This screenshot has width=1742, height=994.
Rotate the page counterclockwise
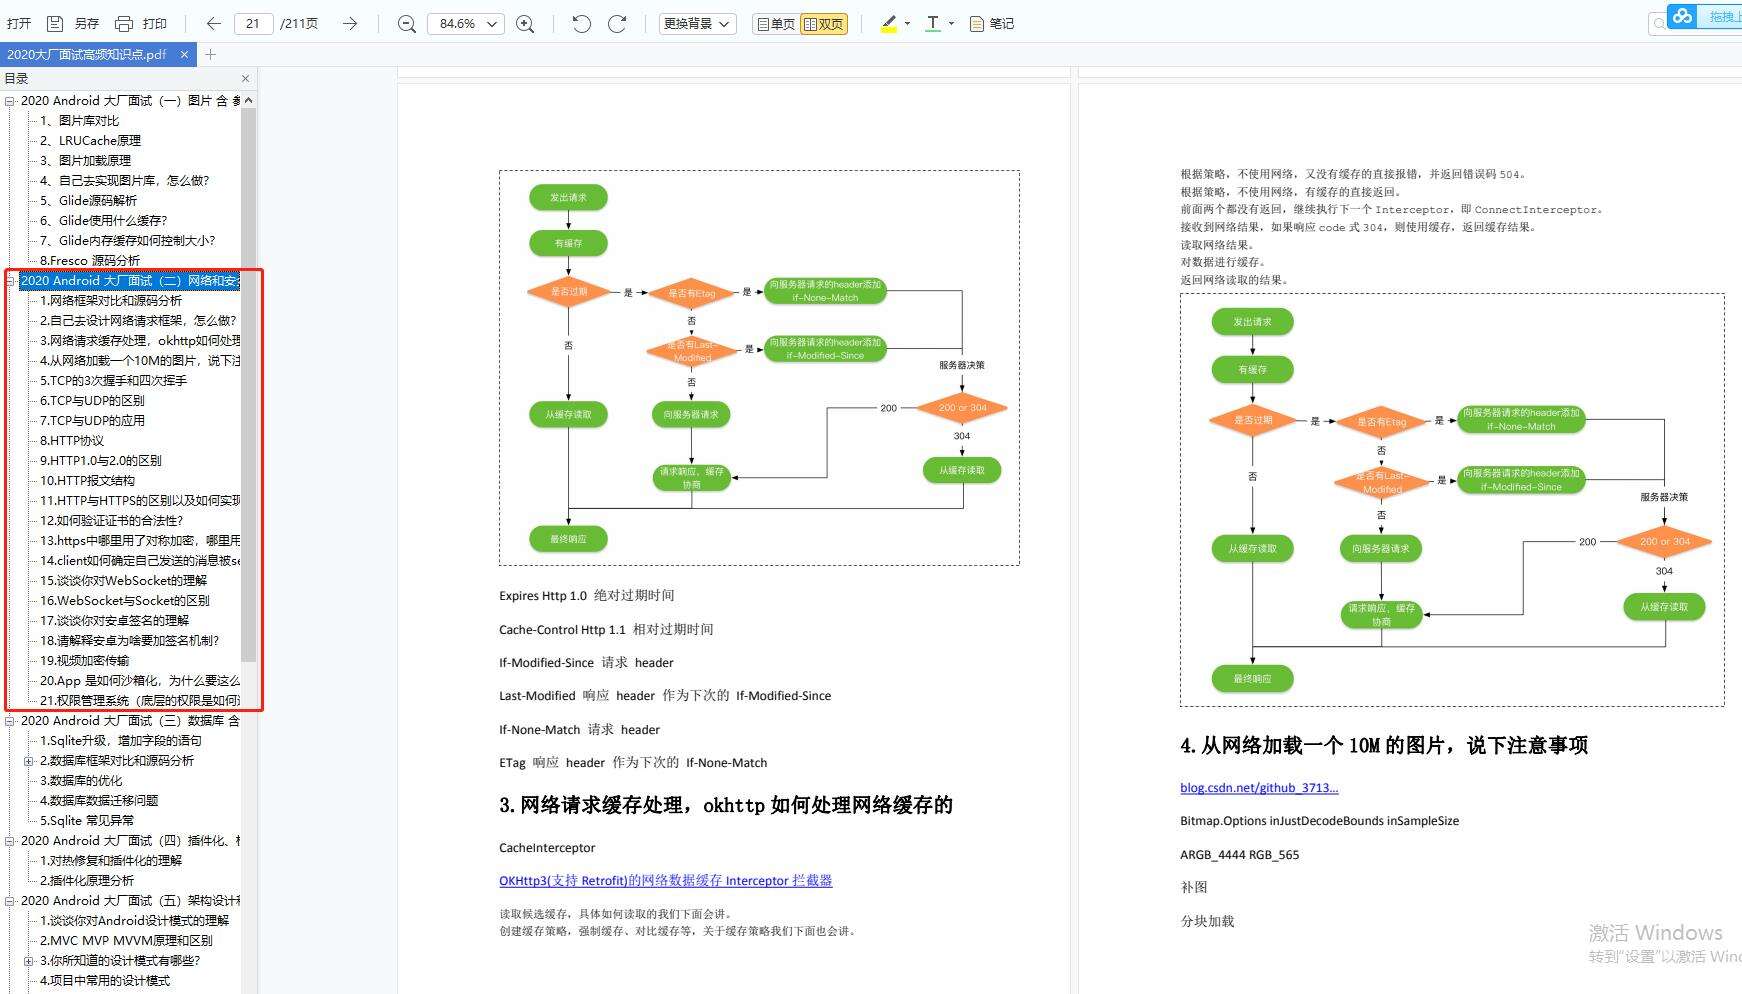point(580,22)
